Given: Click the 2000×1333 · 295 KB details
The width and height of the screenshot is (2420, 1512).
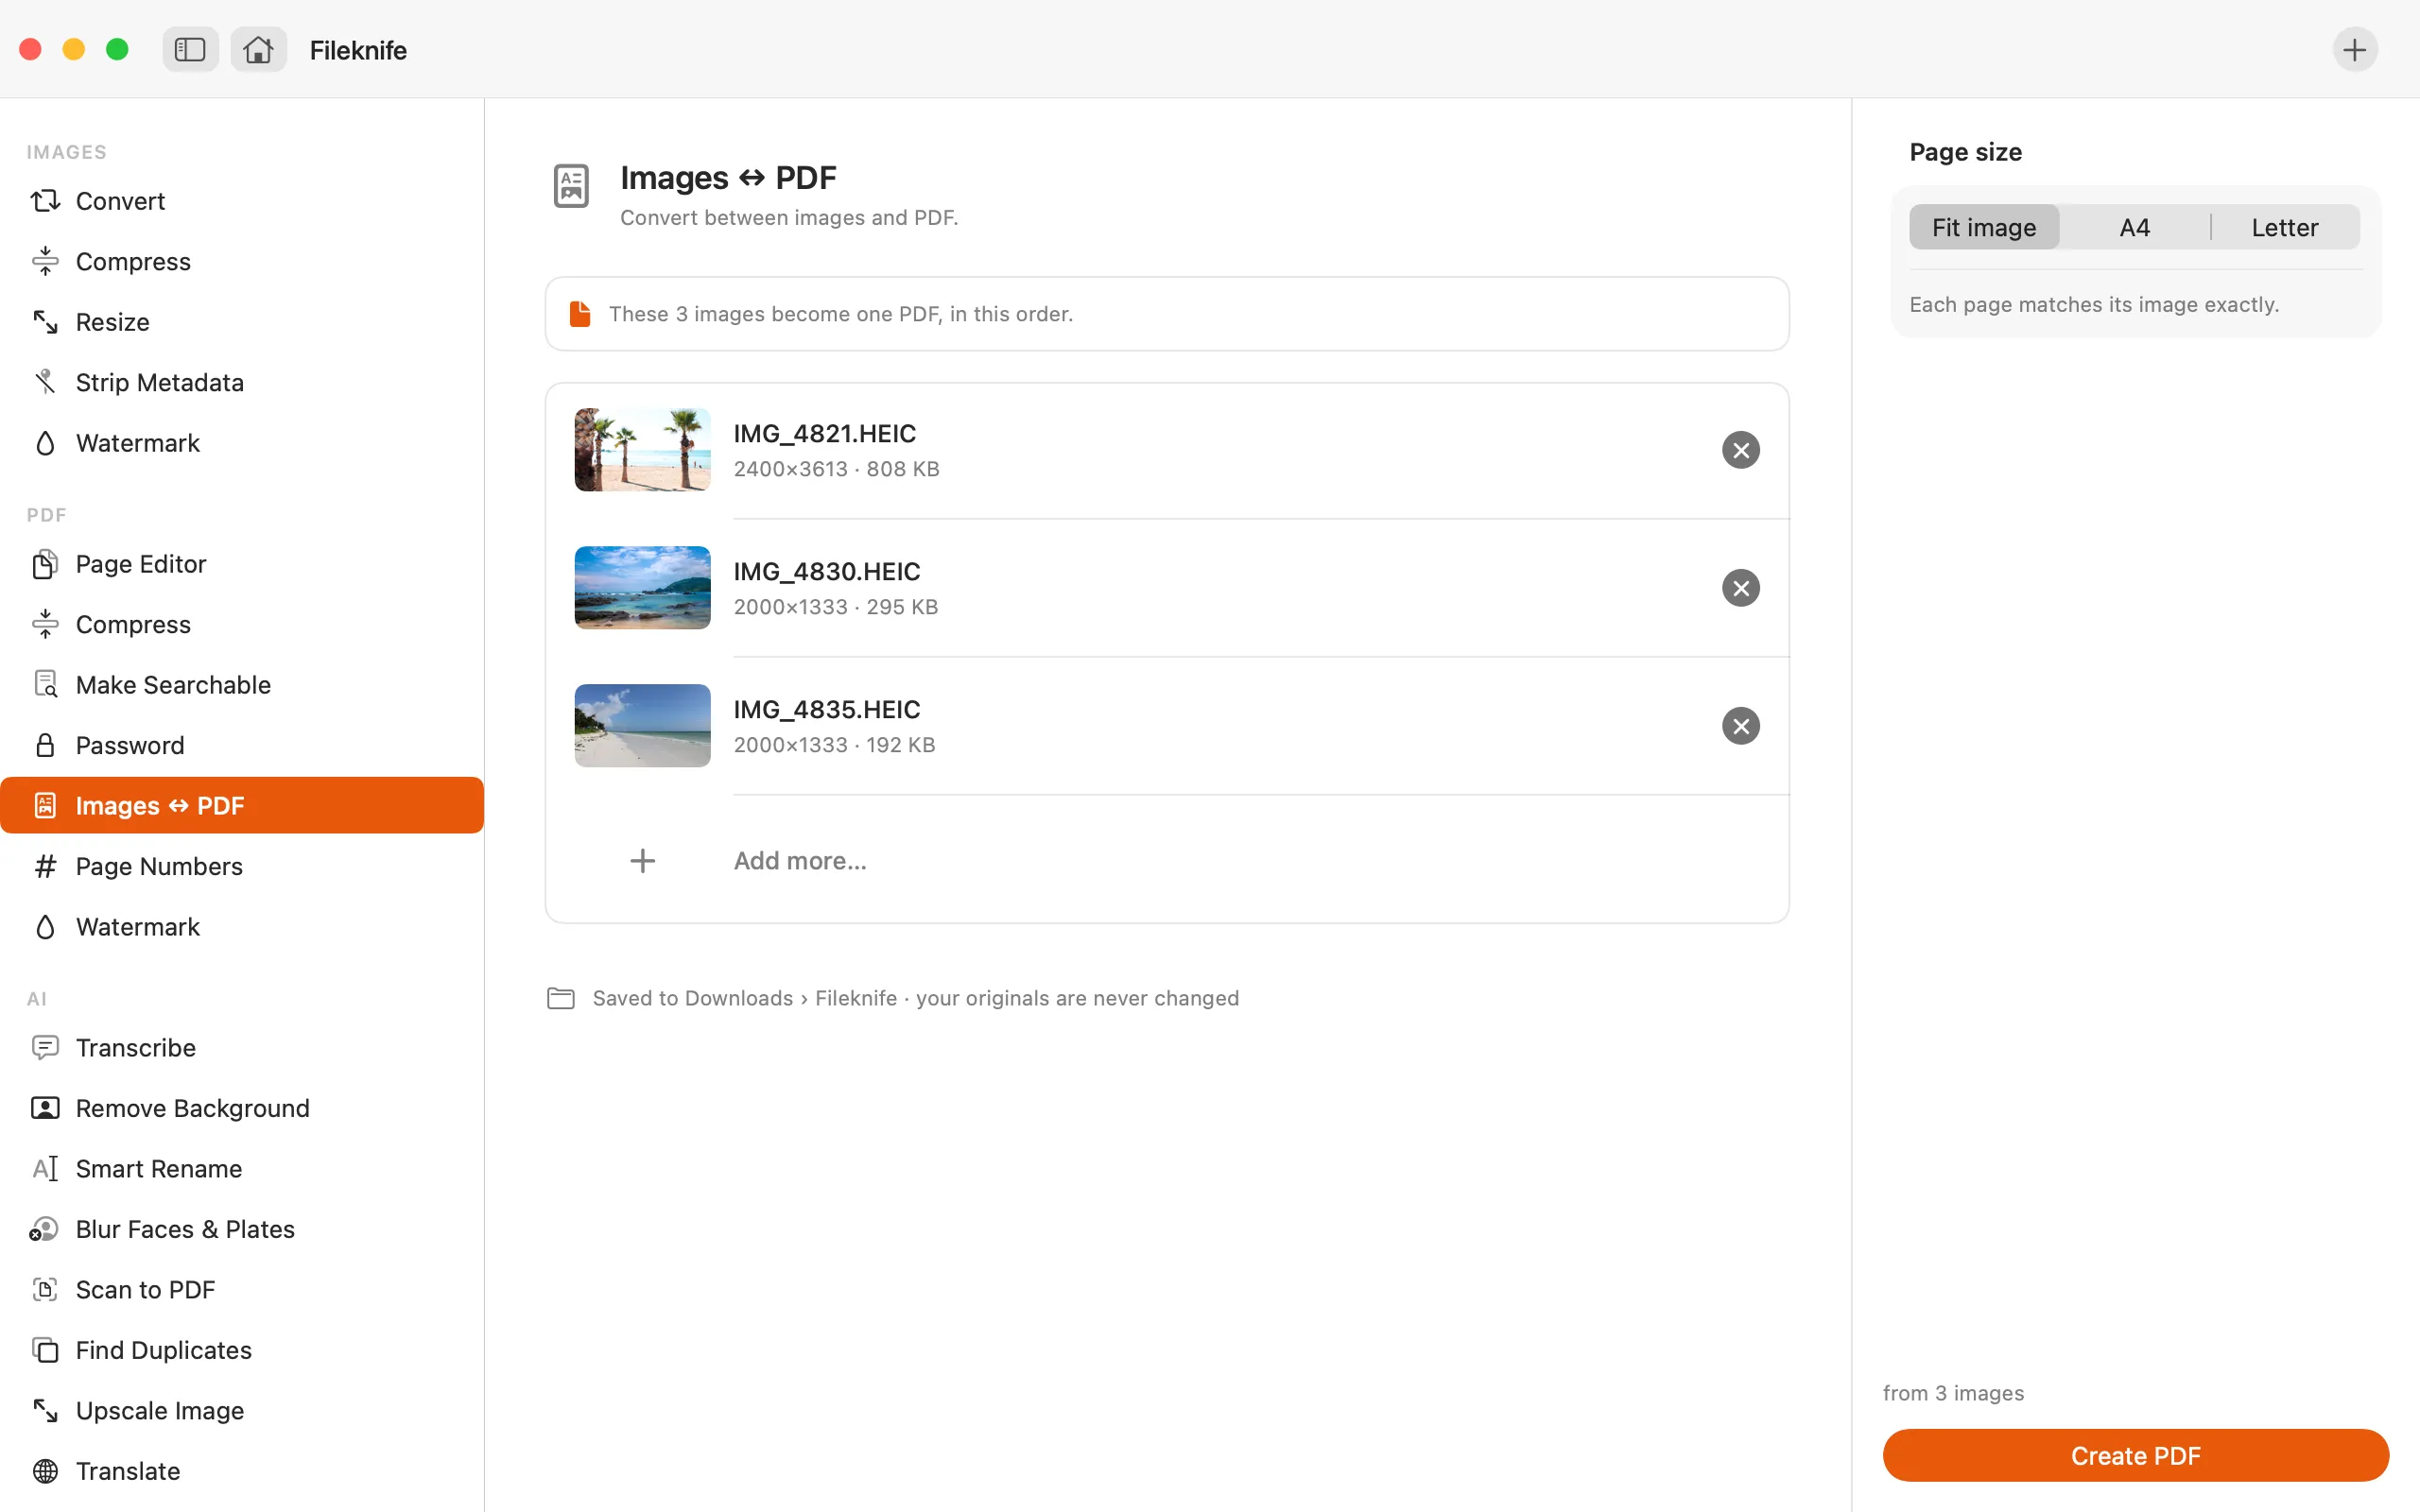Looking at the screenshot, I should [836, 607].
